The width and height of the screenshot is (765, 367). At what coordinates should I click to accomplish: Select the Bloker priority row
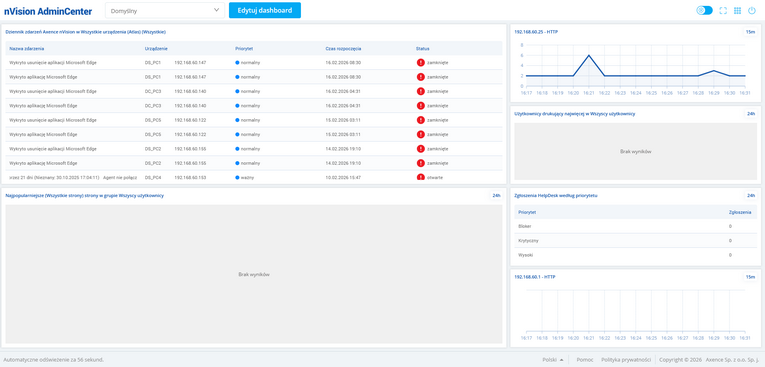pyautogui.click(x=635, y=226)
